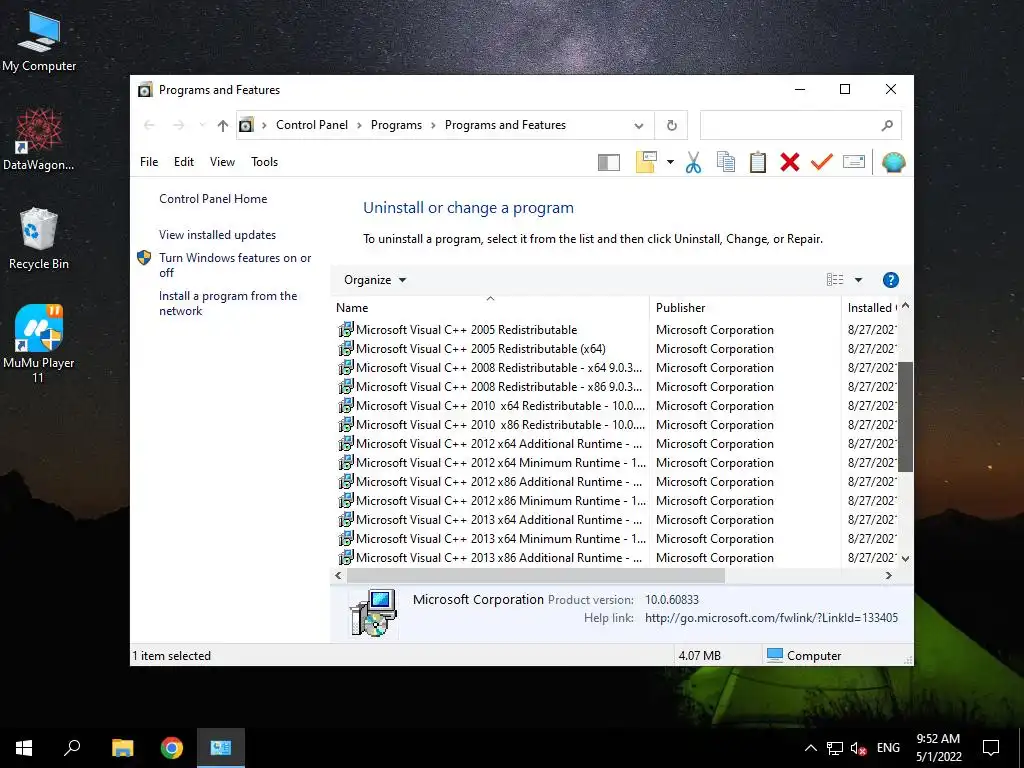Open File Explorer from the taskbar
1024x768 pixels.
tap(122, 748)
